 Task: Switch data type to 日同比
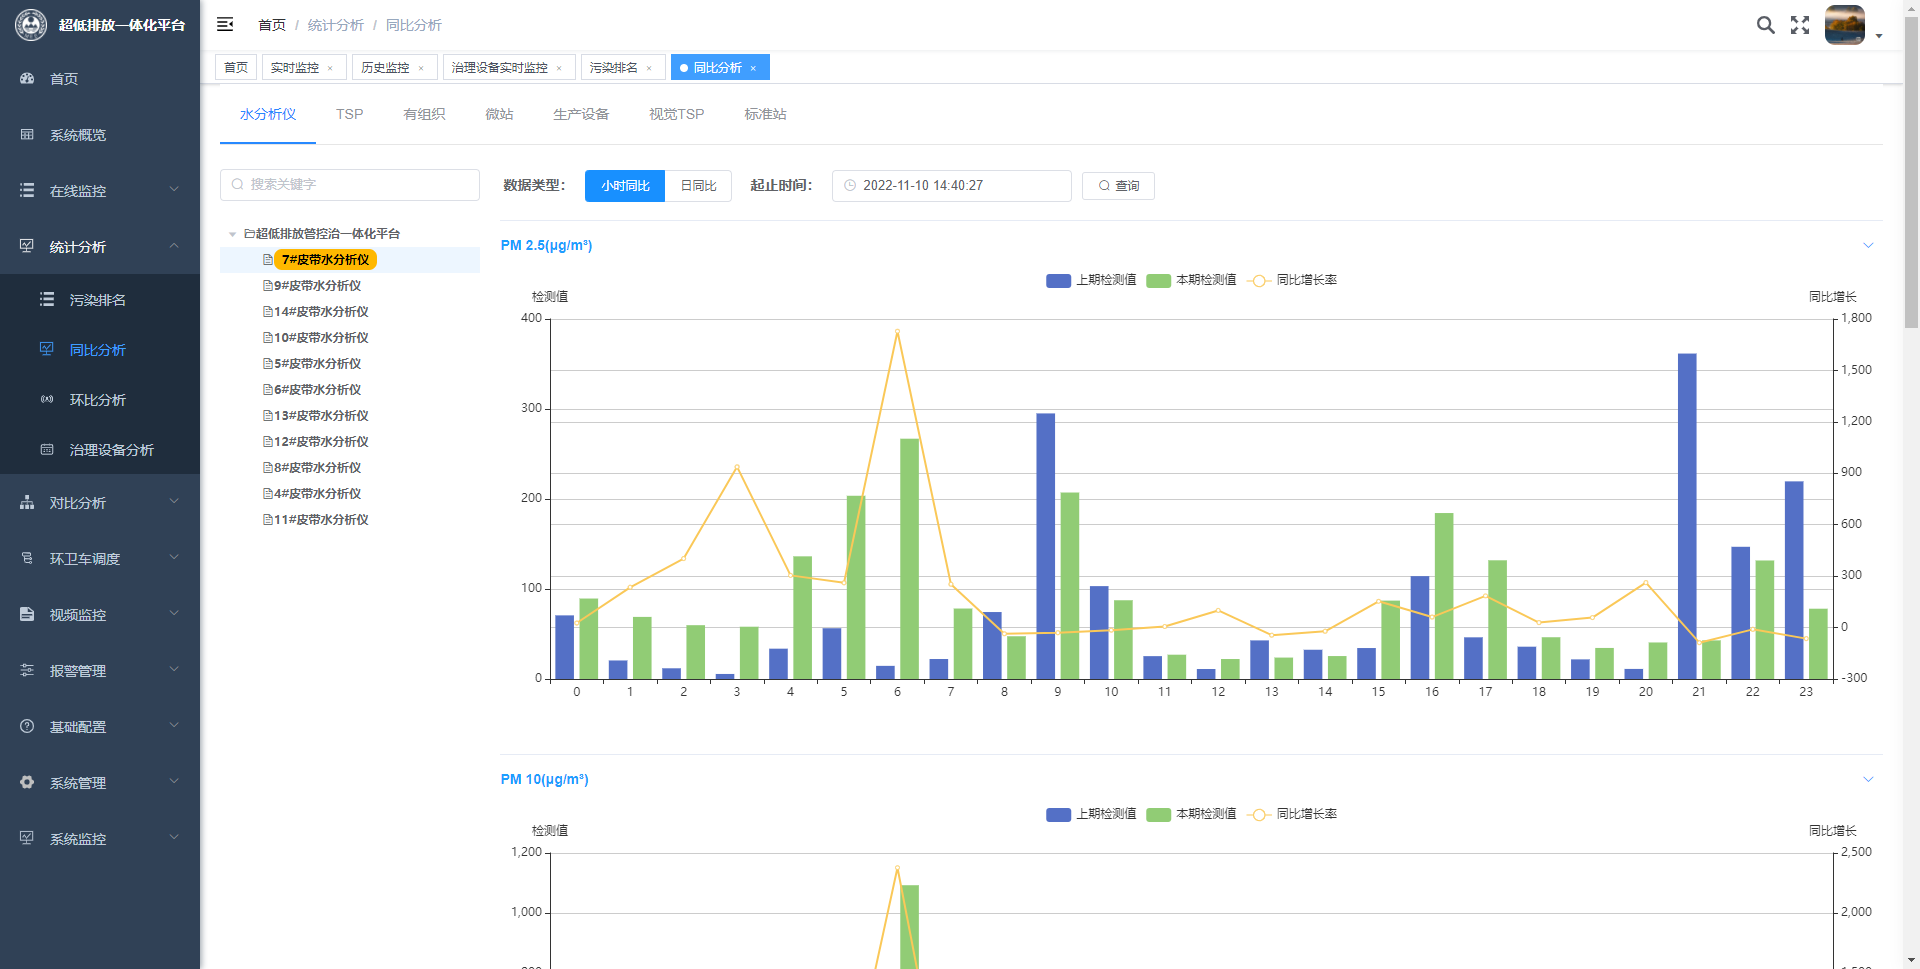[x=698, y=186]
